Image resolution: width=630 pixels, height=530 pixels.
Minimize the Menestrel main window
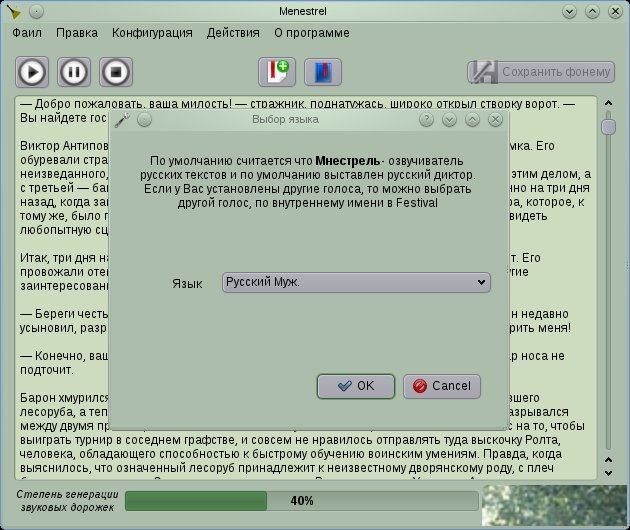(569, 12)
